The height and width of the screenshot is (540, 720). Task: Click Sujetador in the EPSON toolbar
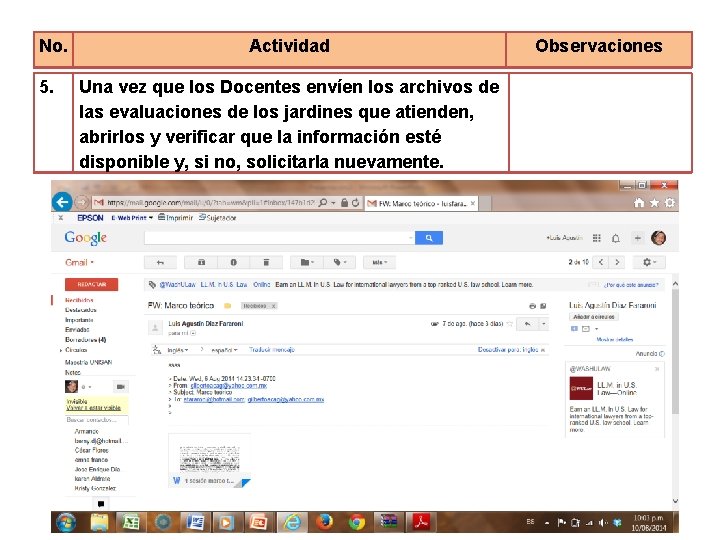(x=218, y=218)
